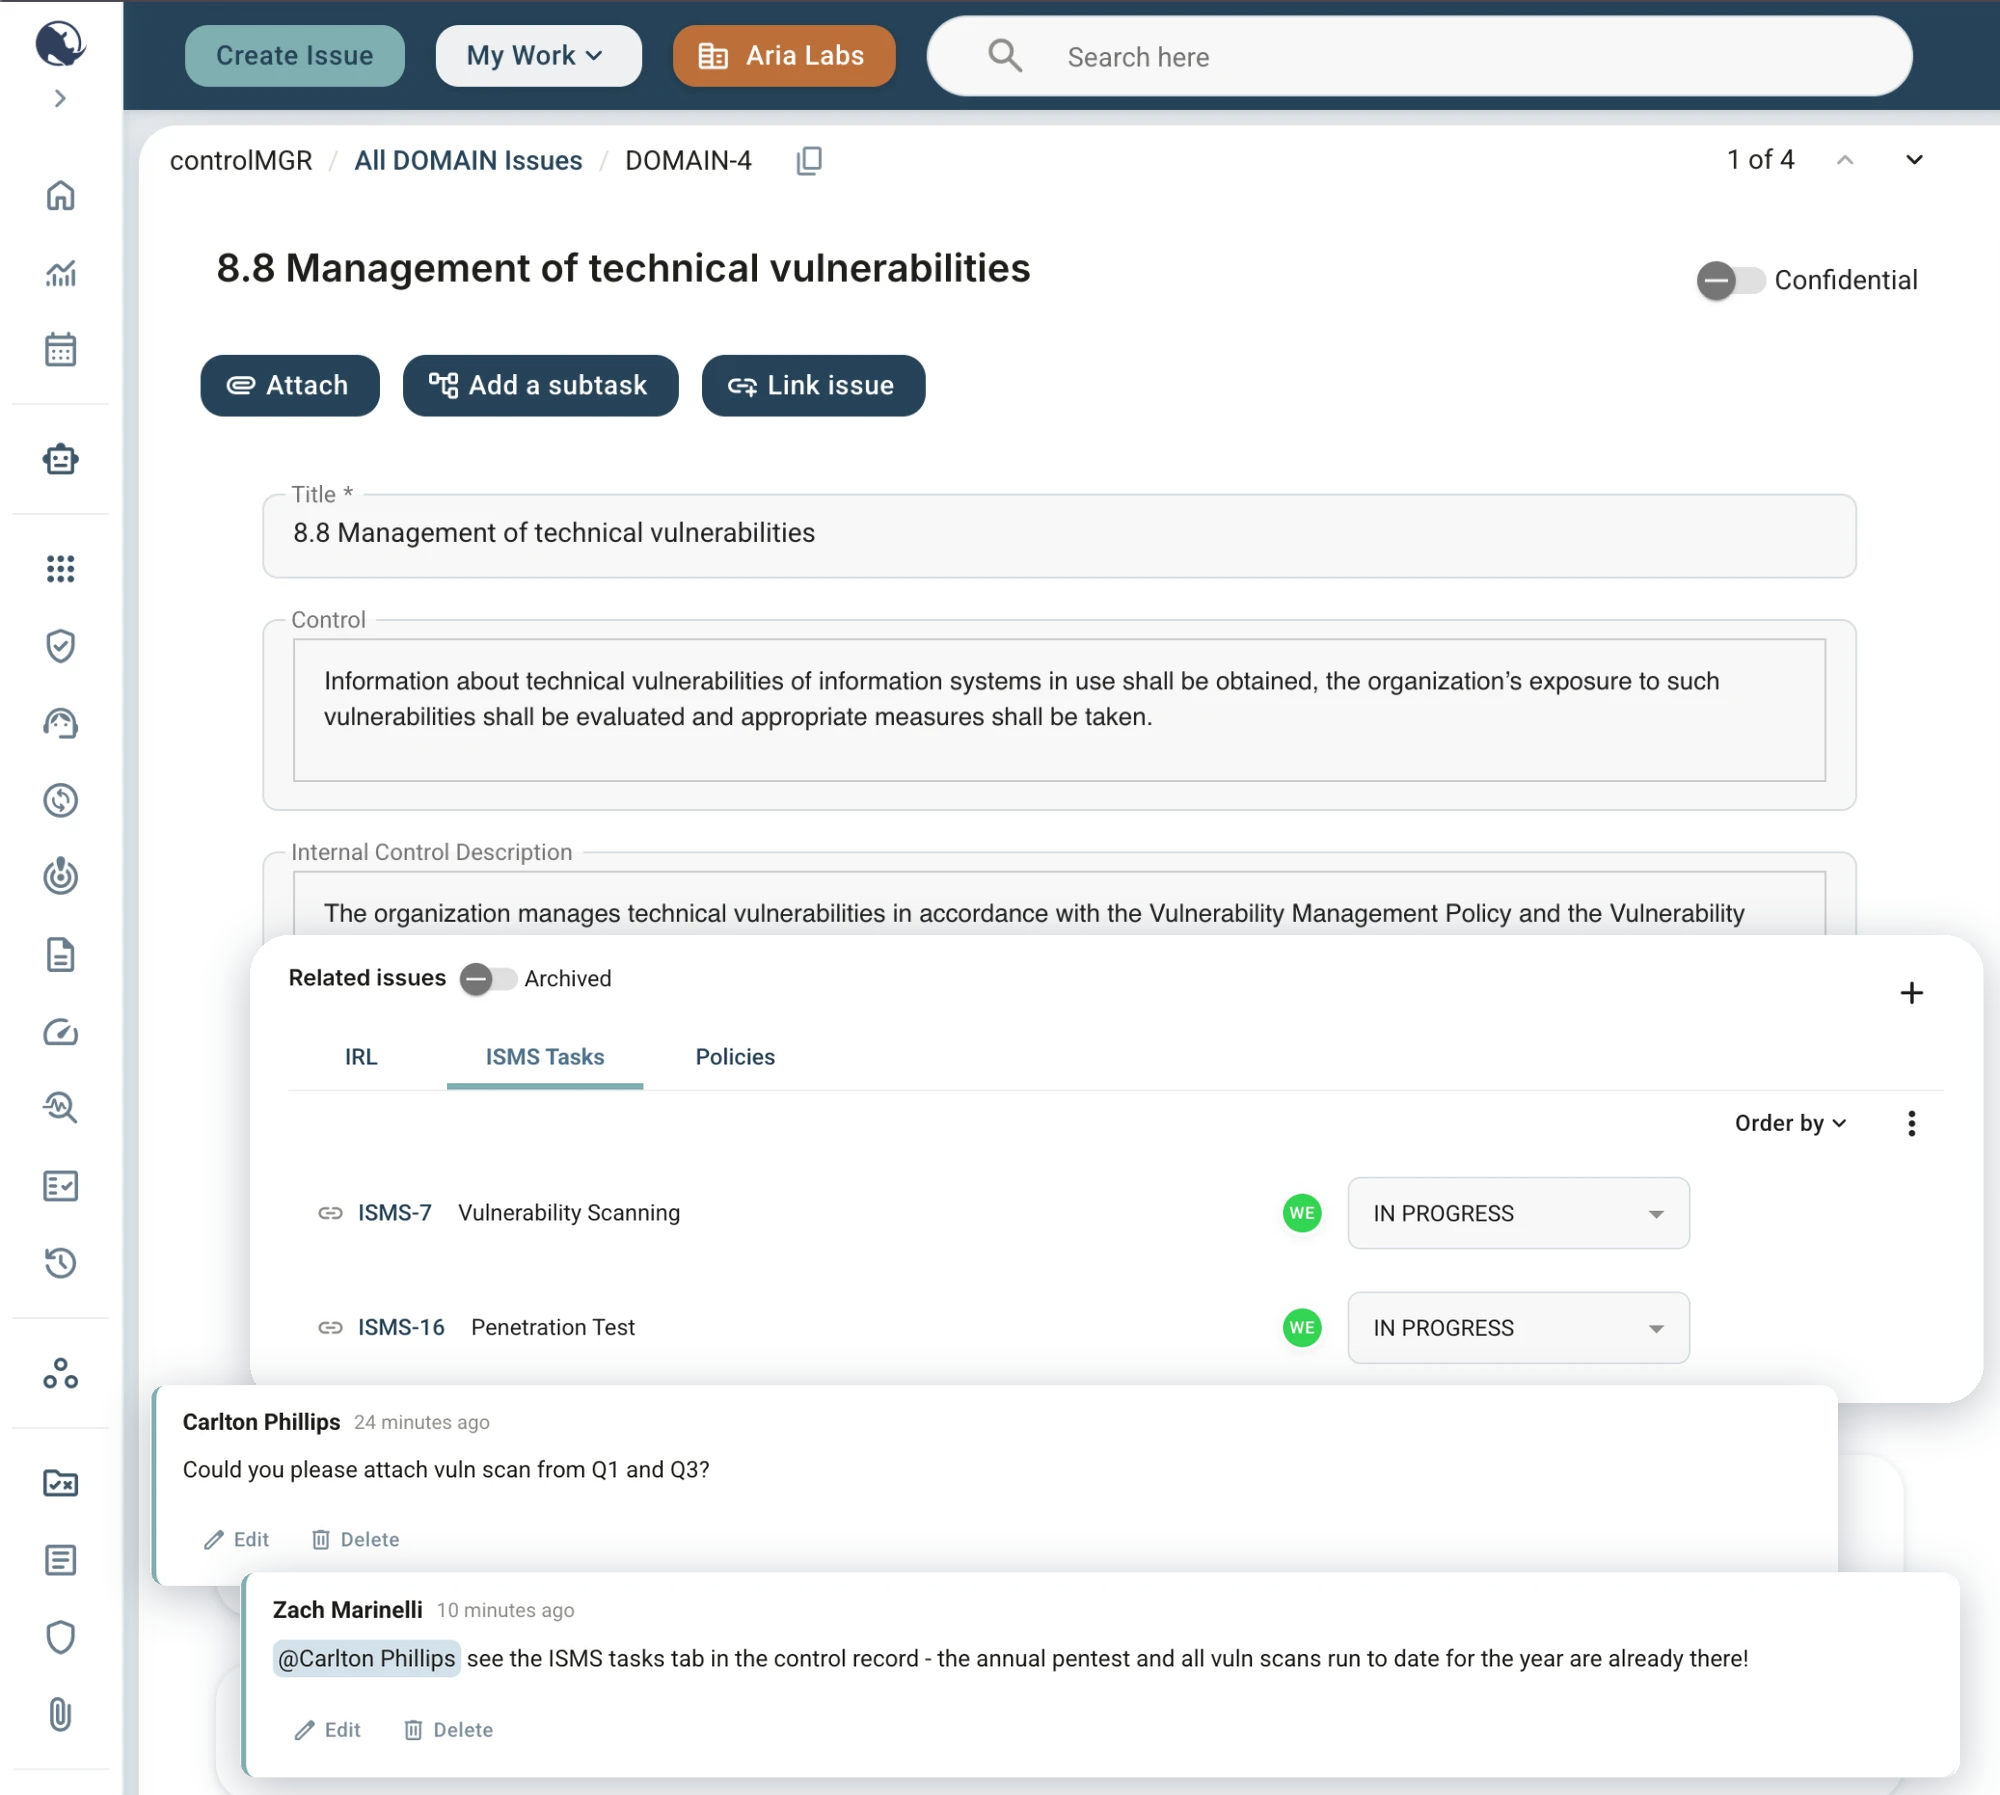Open the shield checkmark icon in the sidebar

(61, 646)
